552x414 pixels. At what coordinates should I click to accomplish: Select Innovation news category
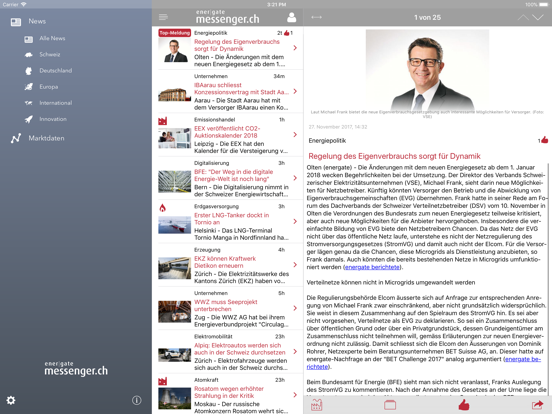(53, 119)
